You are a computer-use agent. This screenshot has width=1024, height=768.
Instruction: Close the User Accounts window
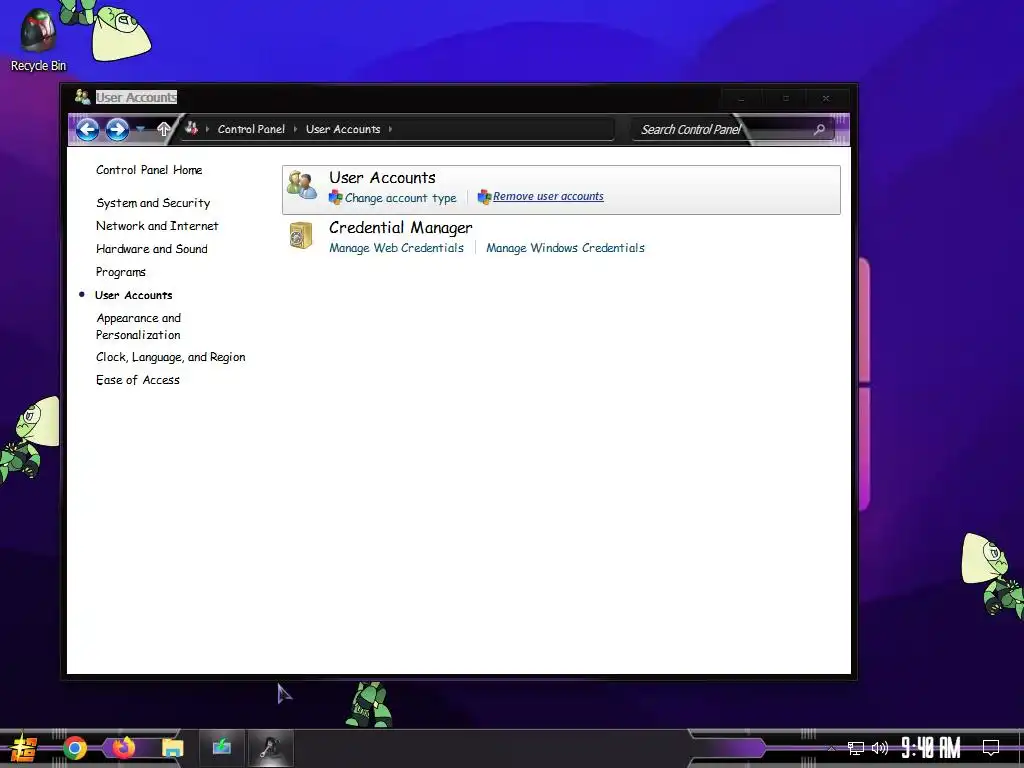(826, 99)
